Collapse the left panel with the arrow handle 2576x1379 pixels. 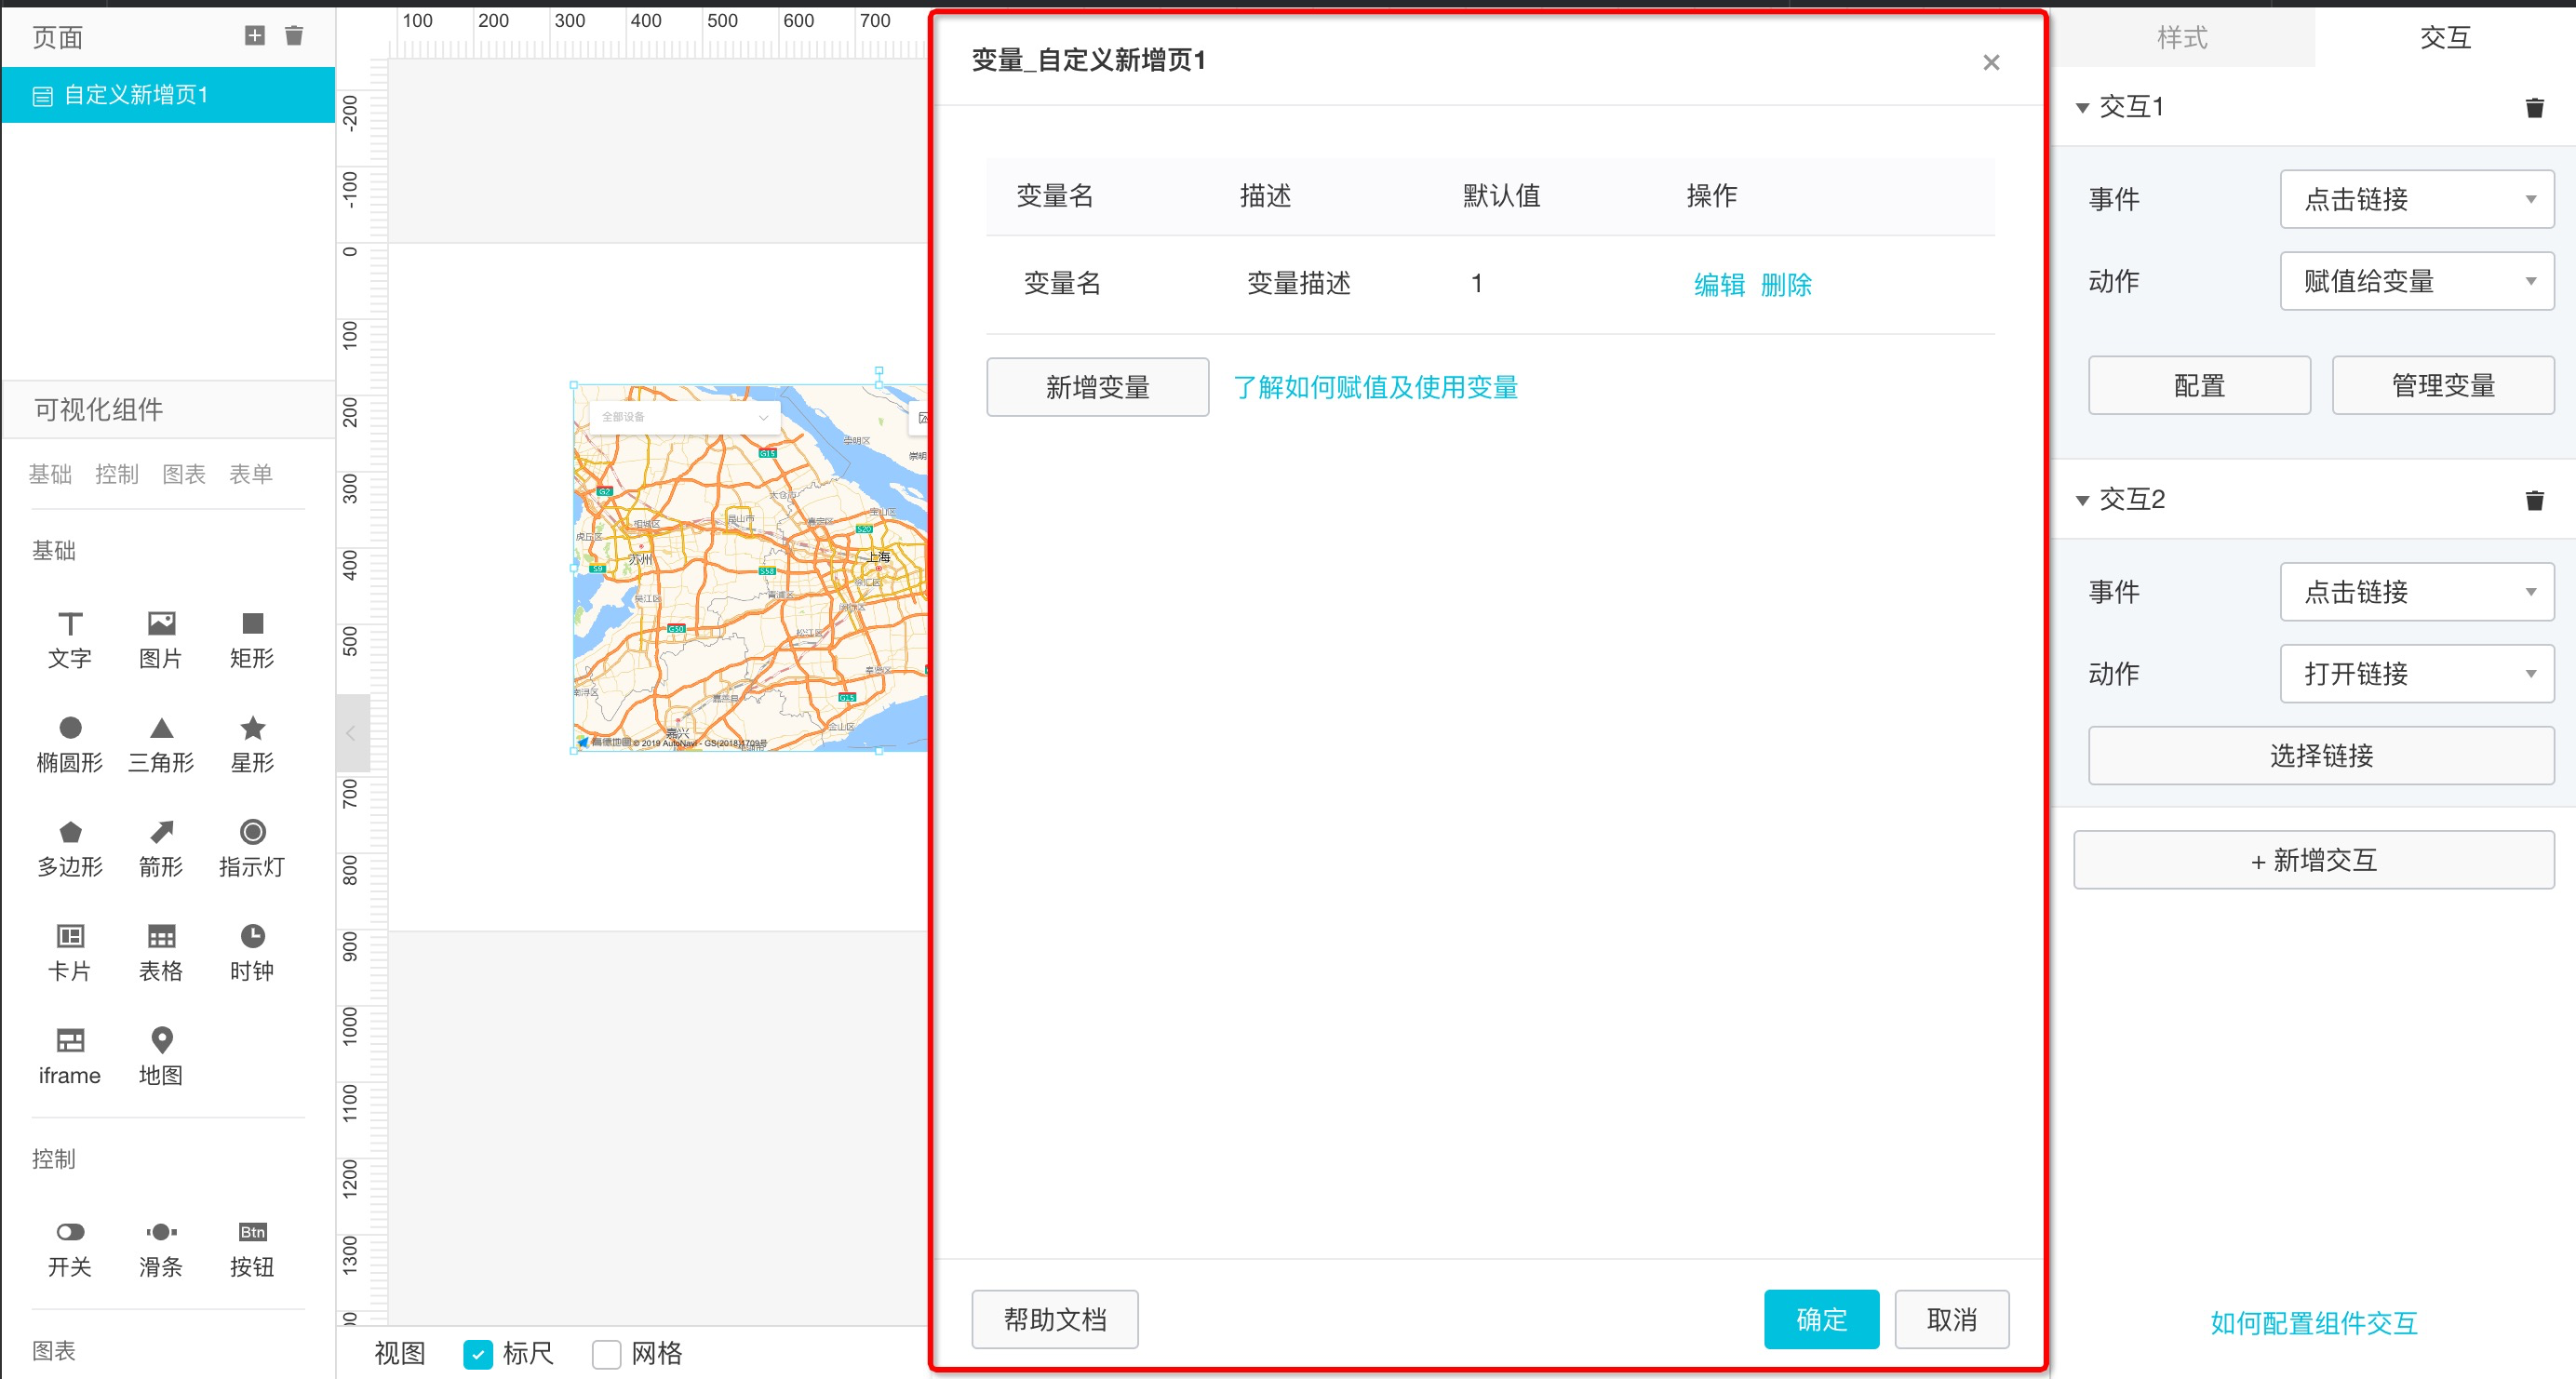352,733
